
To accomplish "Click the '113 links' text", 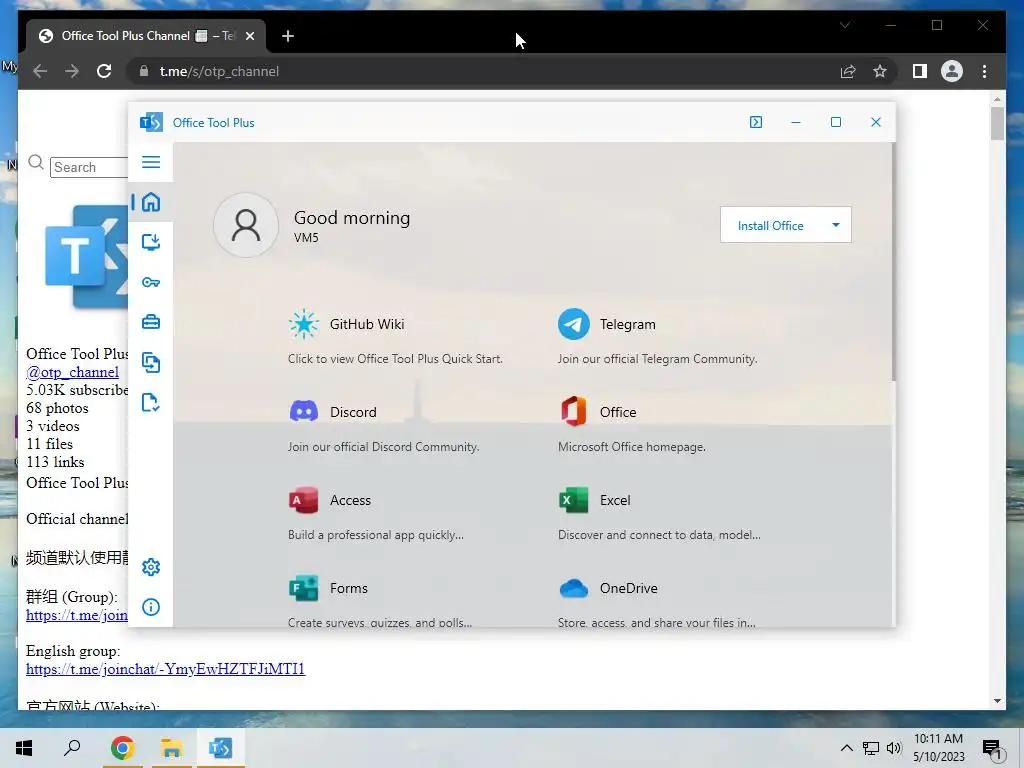I will (x=56, y=462).
